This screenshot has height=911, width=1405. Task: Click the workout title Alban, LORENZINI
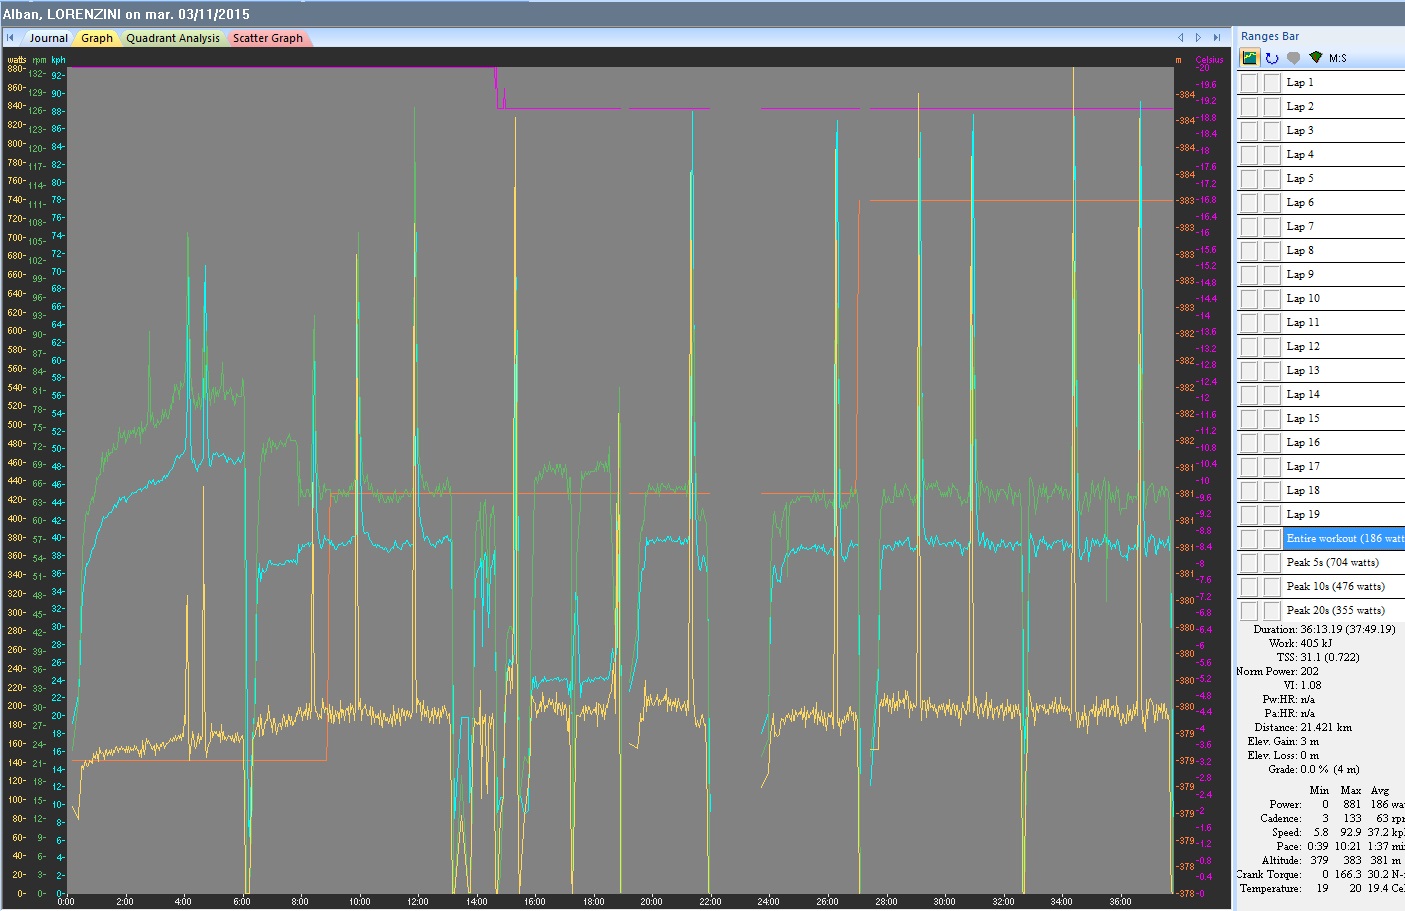pyautogui.click(x=126, y=14)
